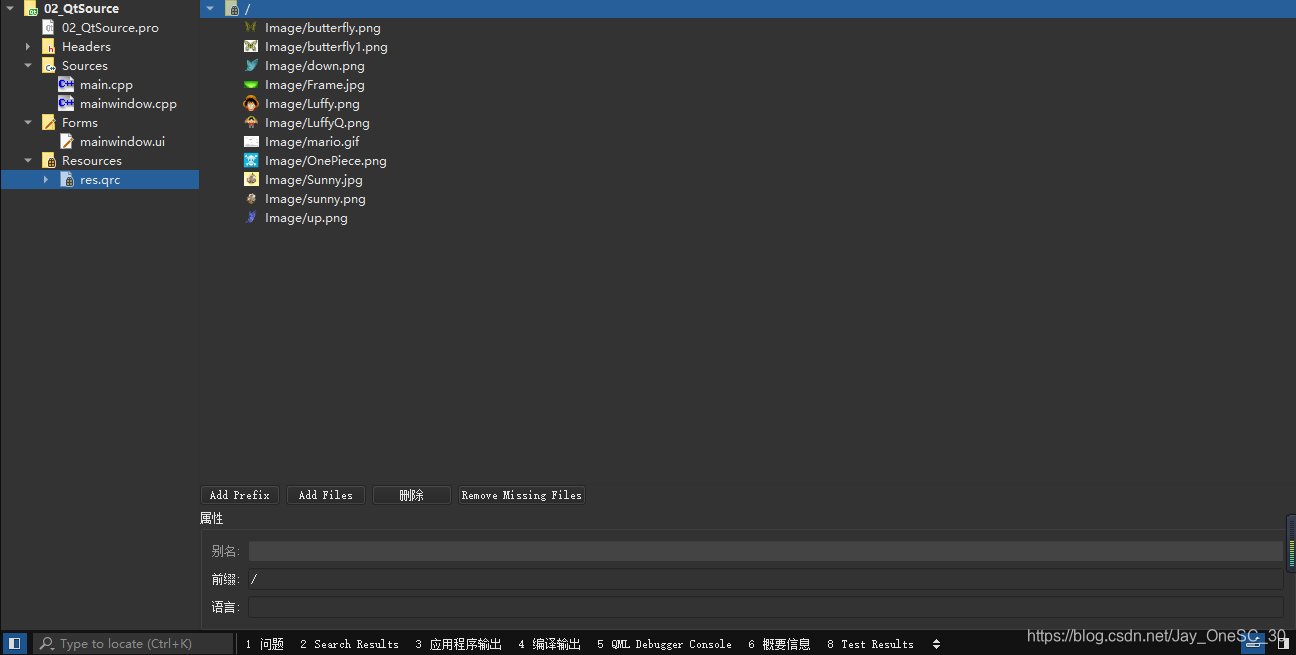This screenshot has height=655, width=1296.
Task: Click the 02_QtSource.pro file icon
Action: click(49, 28)
